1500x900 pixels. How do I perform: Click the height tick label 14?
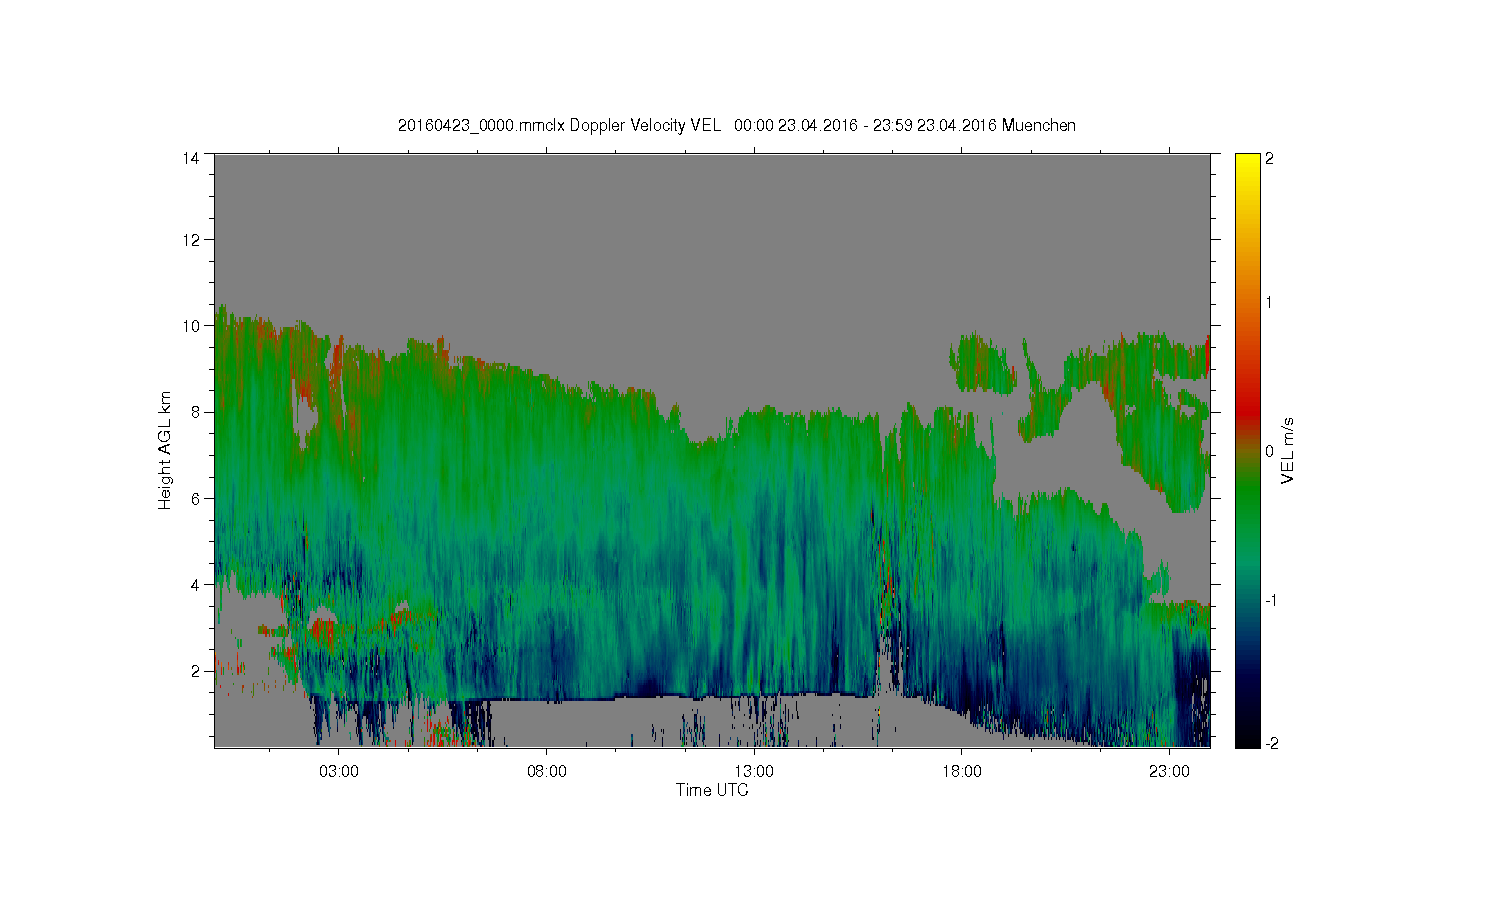(x=191, y=157)
